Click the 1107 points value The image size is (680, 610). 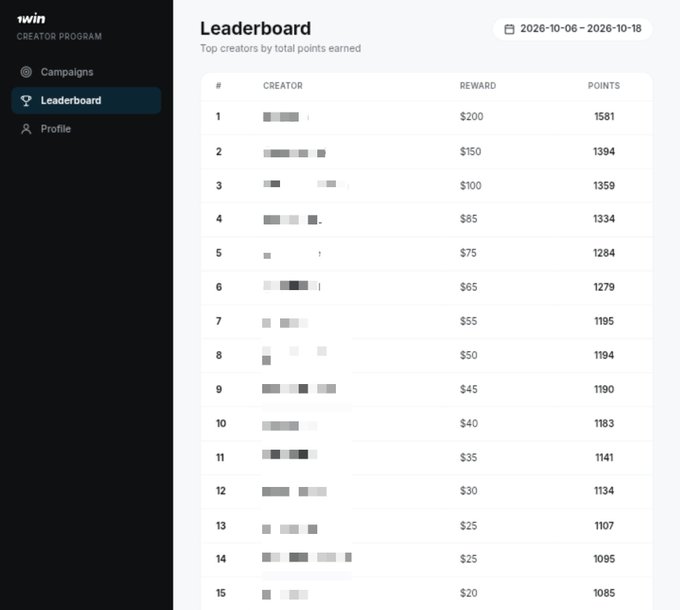click(x=604, y=526)
